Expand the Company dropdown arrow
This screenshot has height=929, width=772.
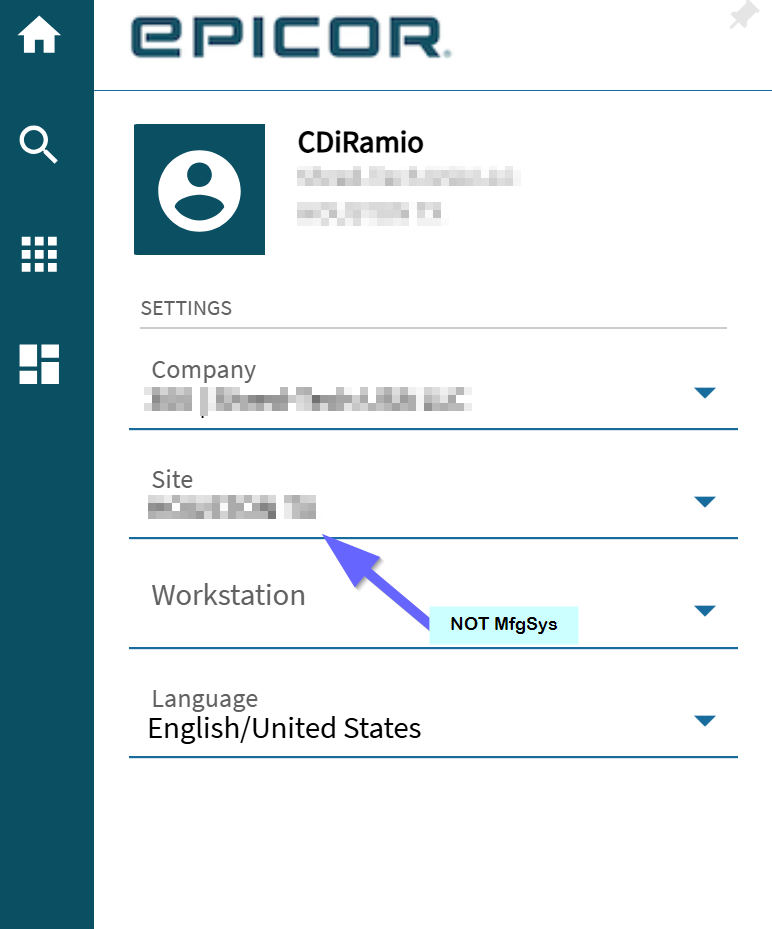point(704,392)
